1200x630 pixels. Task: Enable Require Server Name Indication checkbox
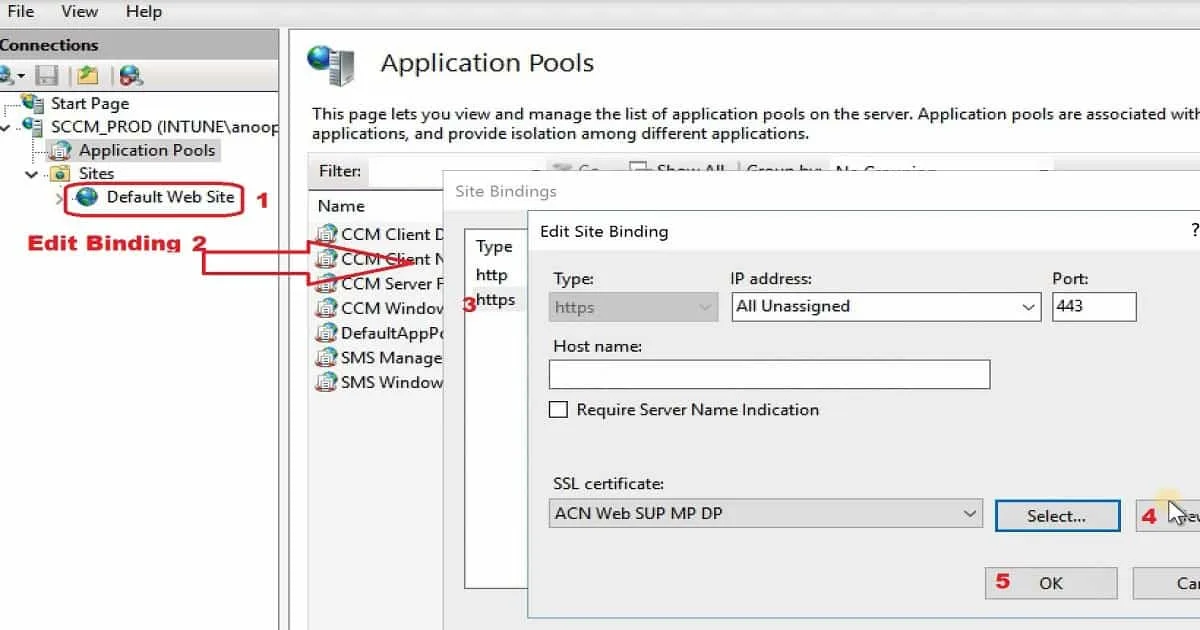coord(558,410)
